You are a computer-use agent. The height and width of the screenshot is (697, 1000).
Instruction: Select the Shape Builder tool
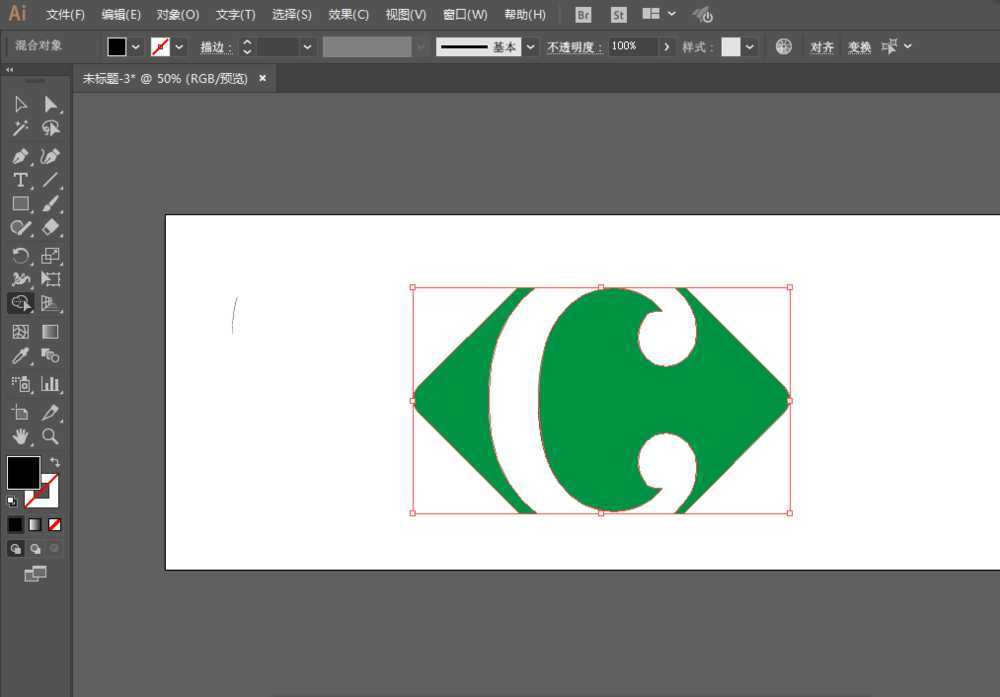pos(20,303)
